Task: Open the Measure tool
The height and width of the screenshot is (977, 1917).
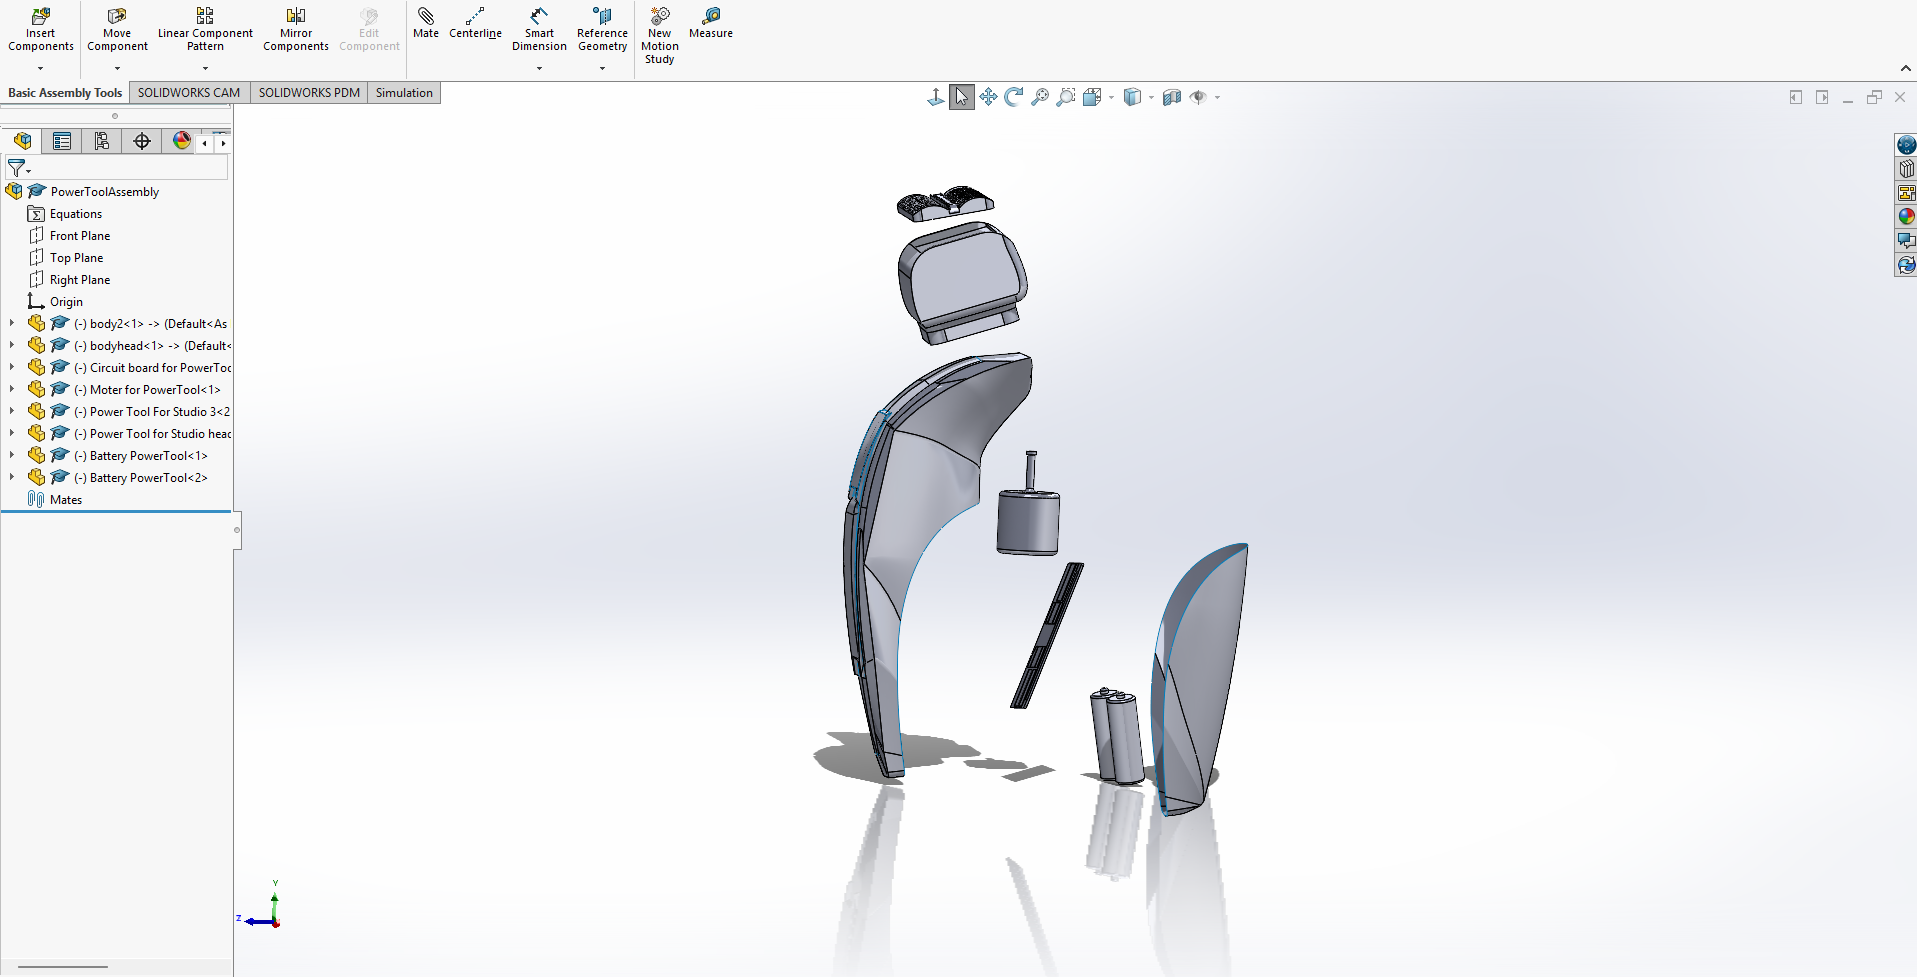Action: [711, 23]
